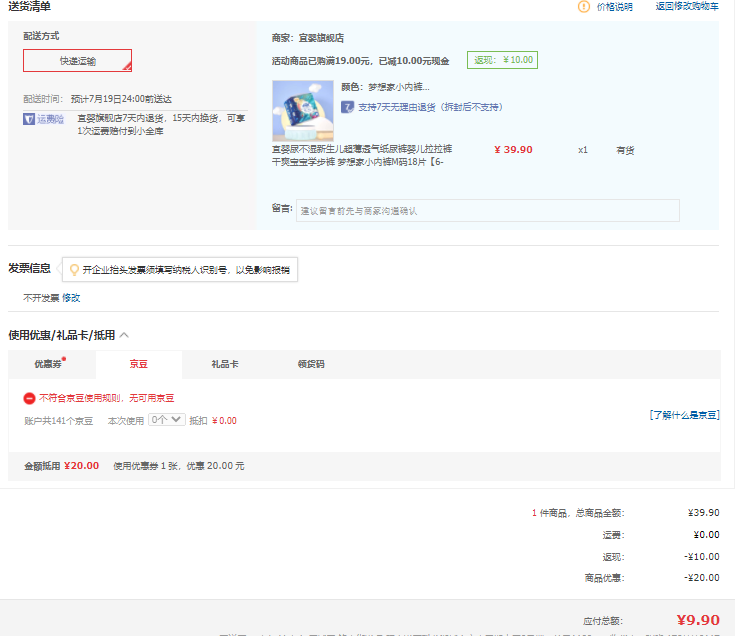Screen dimensions: 737x636
Task: Switch to the 礼品卡 tab
Action: (x=225, y=364)
